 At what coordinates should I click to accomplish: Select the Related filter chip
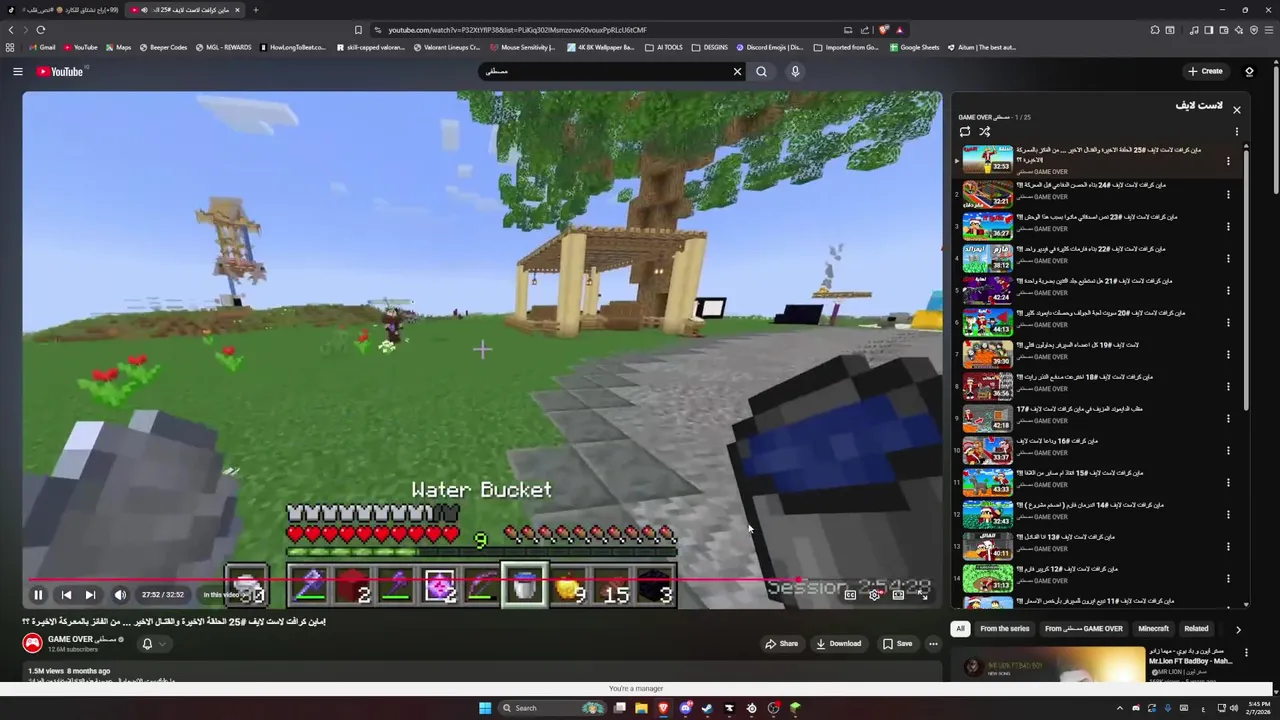click(1196, 629)
